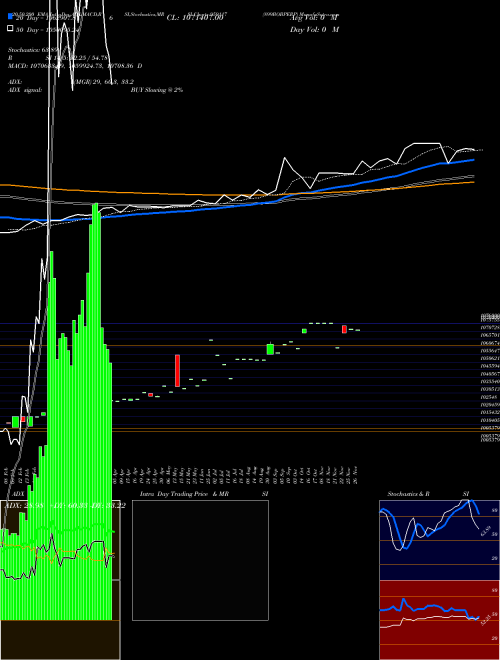Click the Avg Vol label
500x660 pixels.
(x=314, y=18)
